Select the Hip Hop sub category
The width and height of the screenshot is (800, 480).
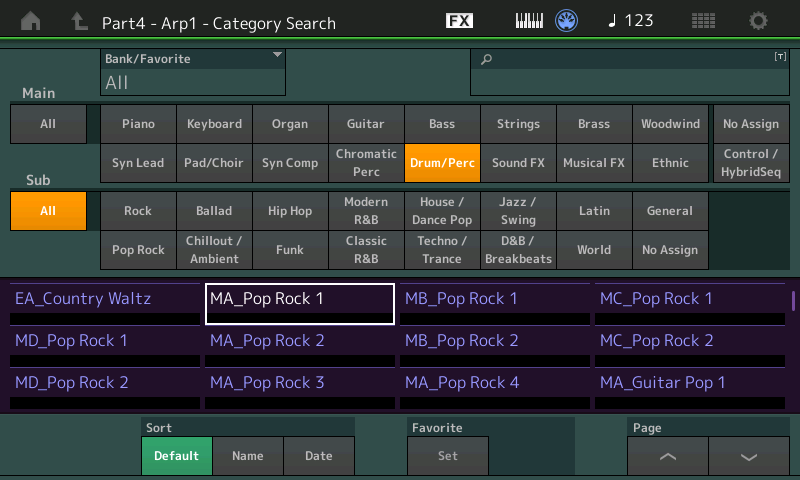click(x=290, y=211)
